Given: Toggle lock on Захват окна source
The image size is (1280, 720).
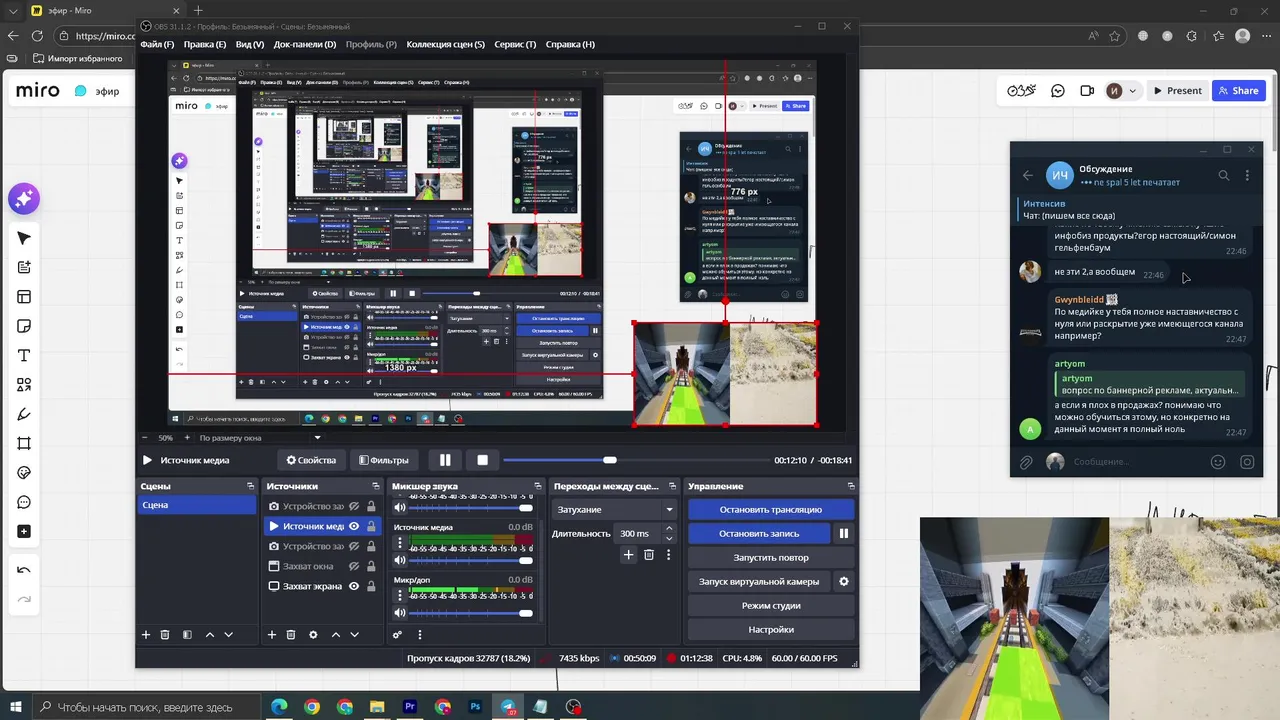Looking at the screenshot, I should (371, 566).
